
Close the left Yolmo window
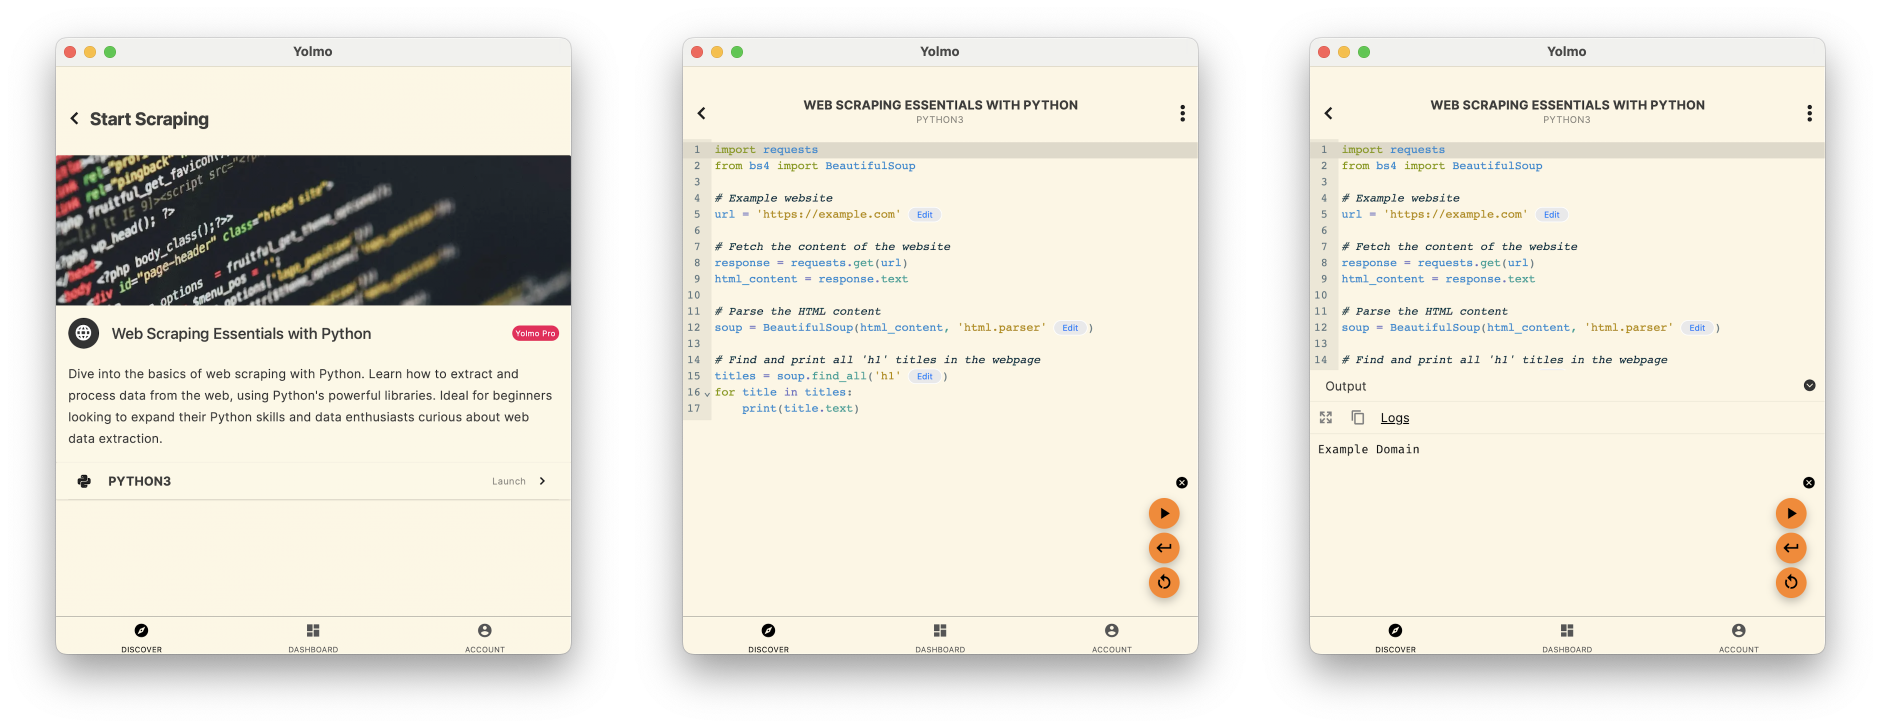[70, 52]
